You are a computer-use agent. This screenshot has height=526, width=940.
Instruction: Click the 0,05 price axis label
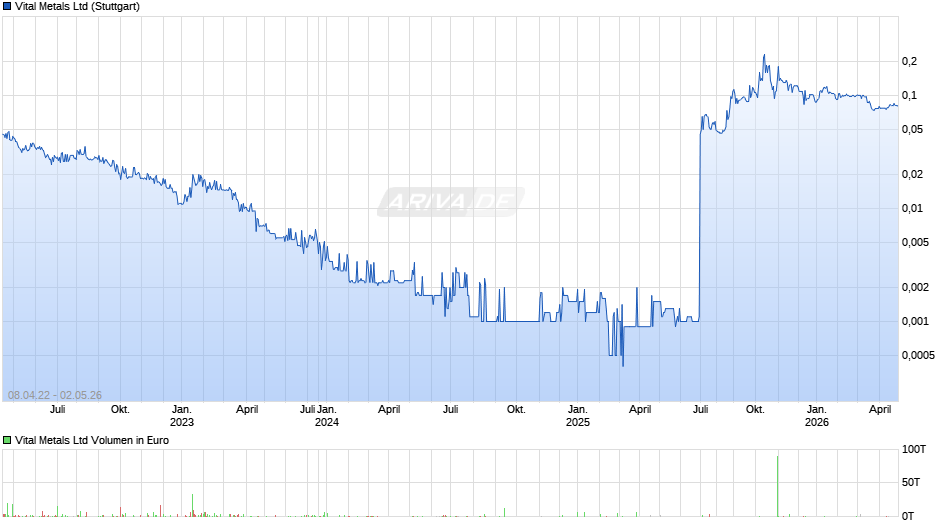pyautogui.click(x=912, y=130)
